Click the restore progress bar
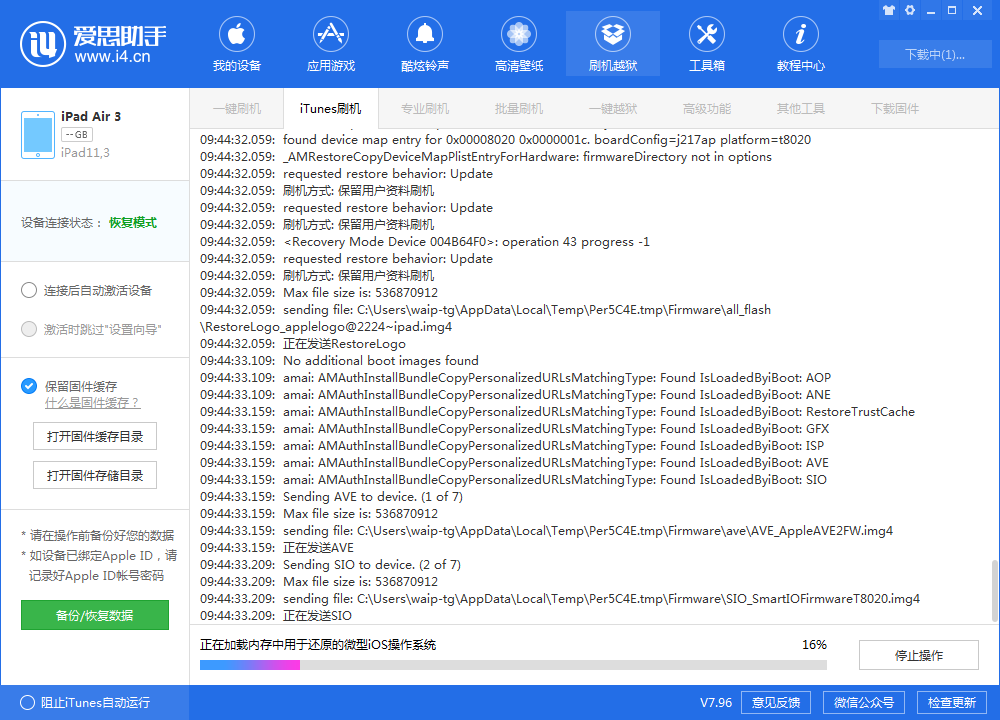The height and width of the screenshot is (720, 1000). [x=513, y=665]
